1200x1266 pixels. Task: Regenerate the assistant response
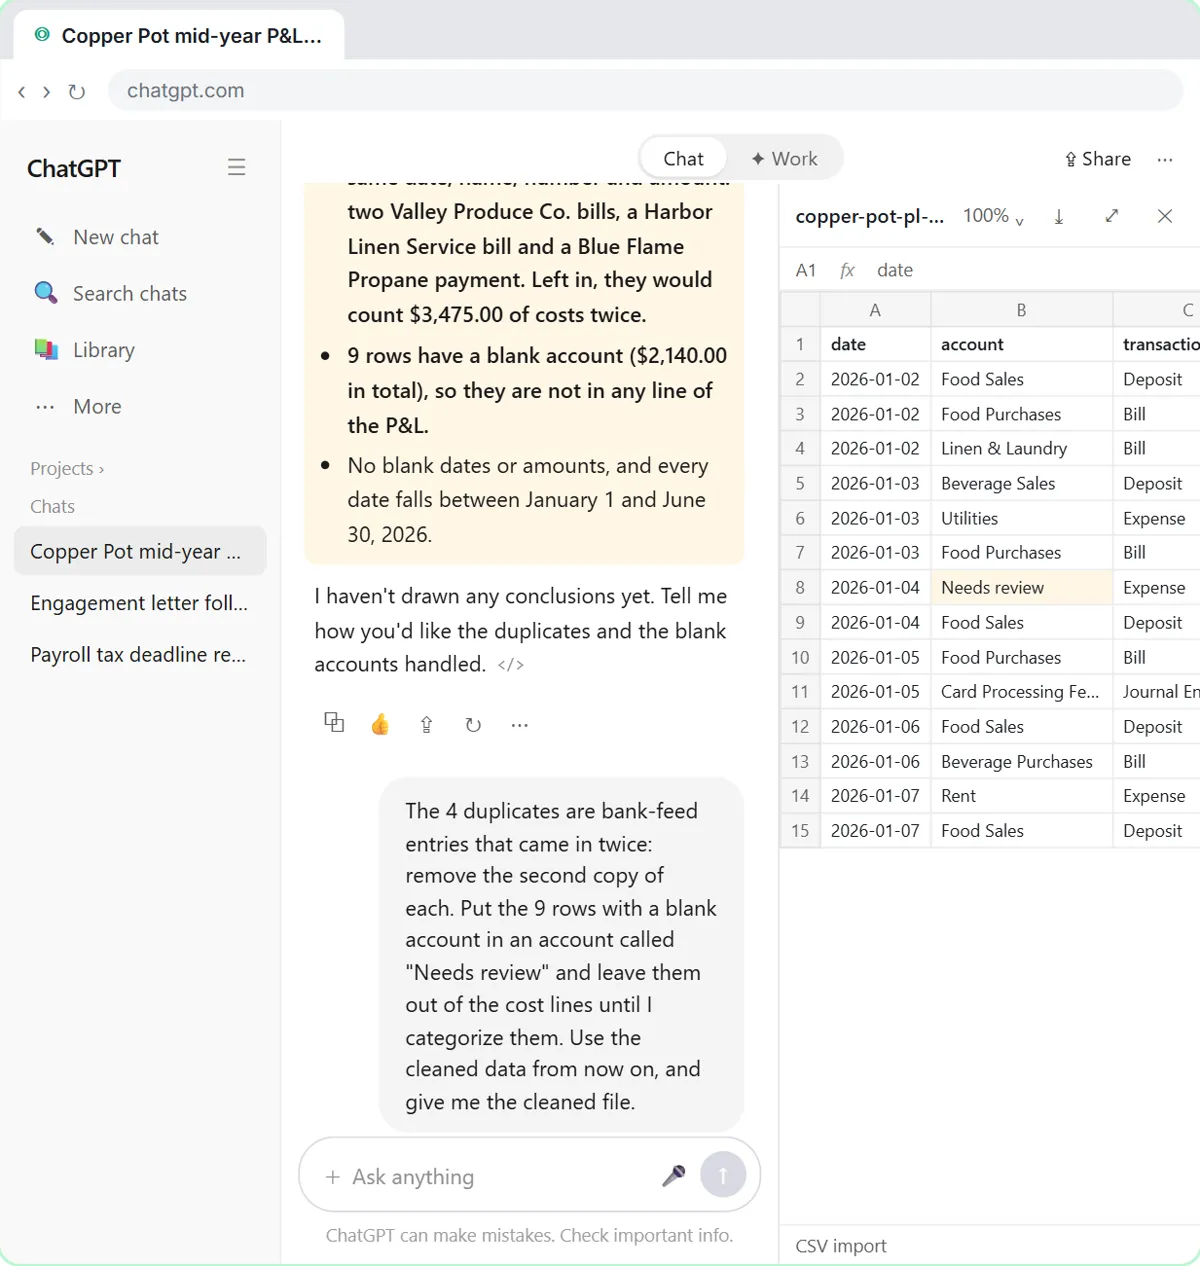(473, 724)
